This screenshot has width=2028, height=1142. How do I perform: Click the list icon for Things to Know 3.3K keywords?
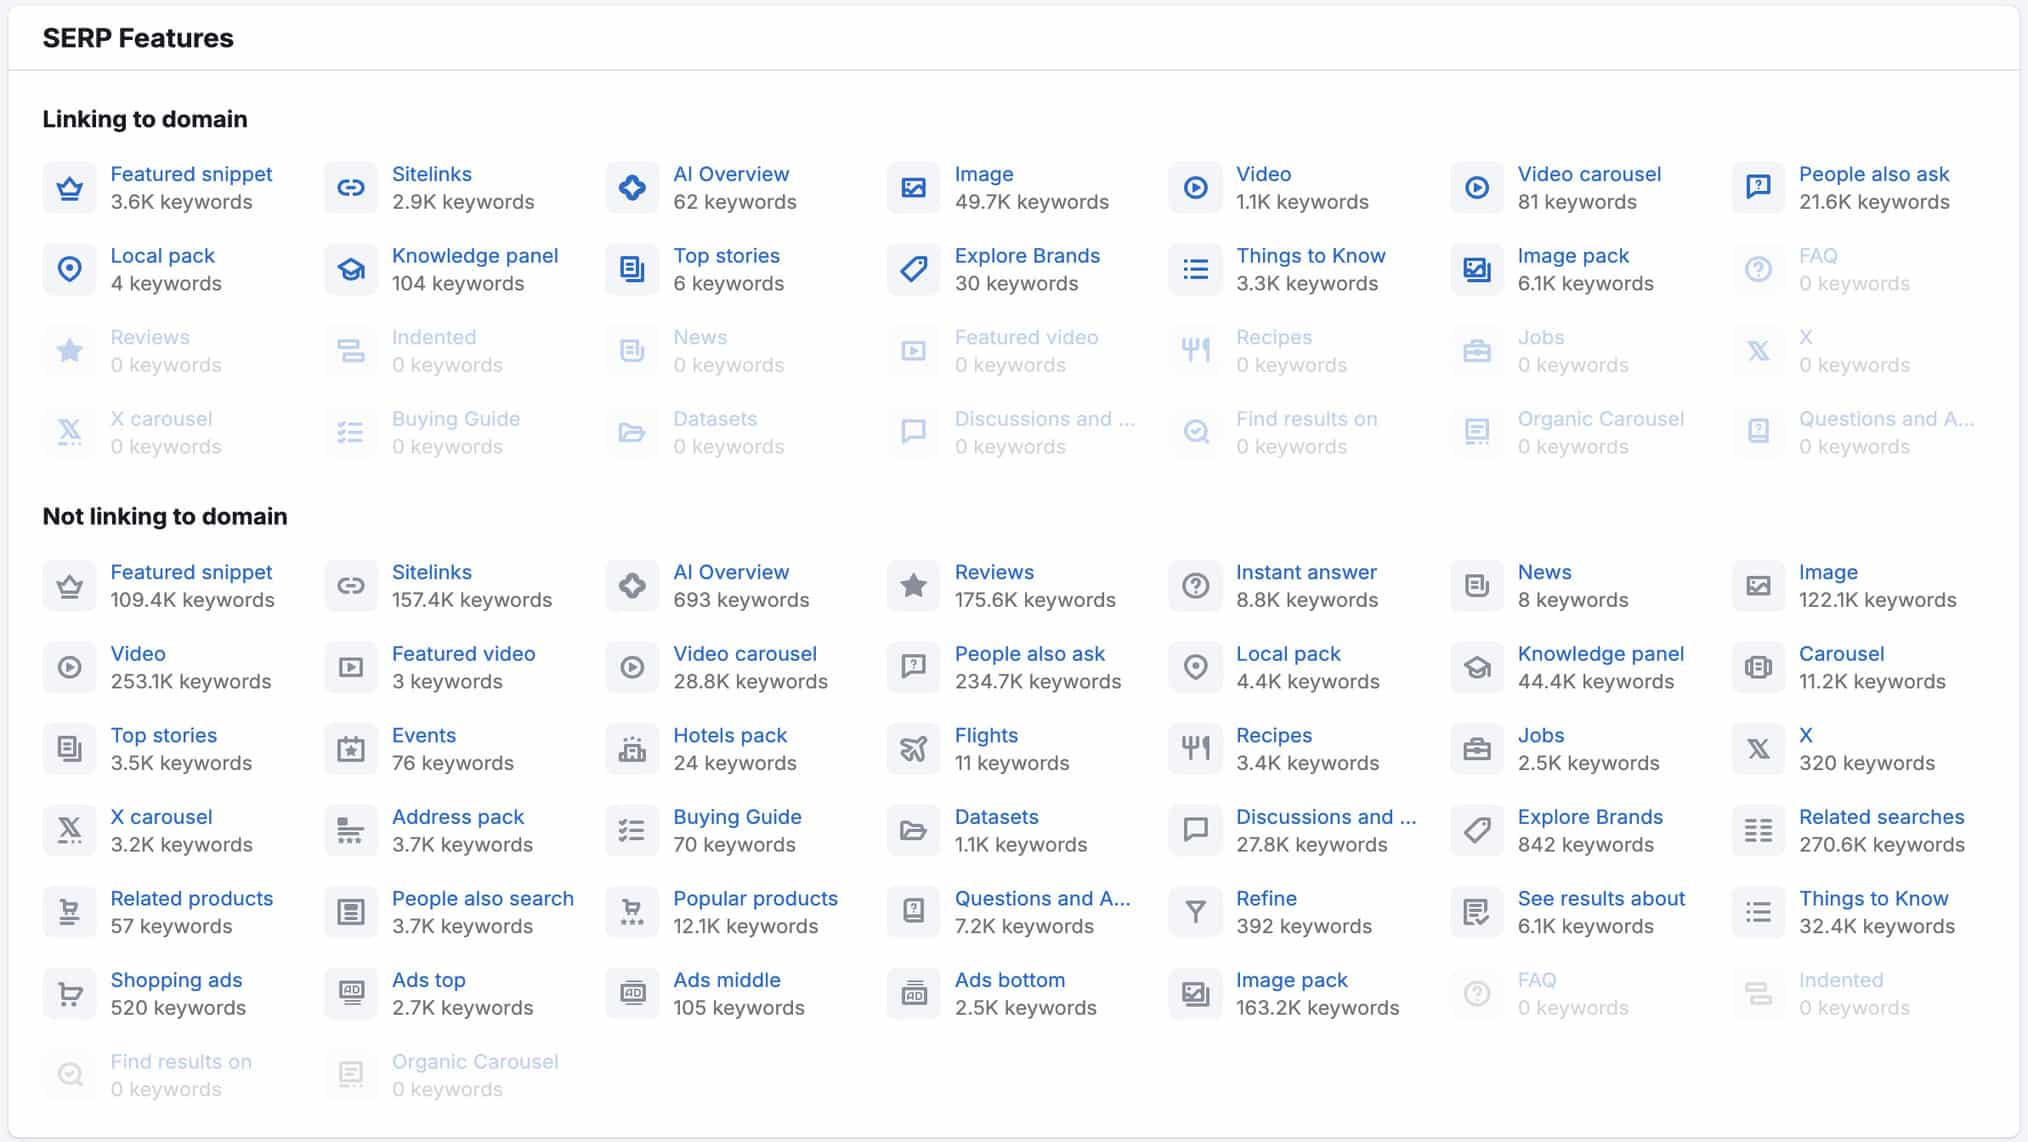pyautogui.click(x=1196, y=269)
